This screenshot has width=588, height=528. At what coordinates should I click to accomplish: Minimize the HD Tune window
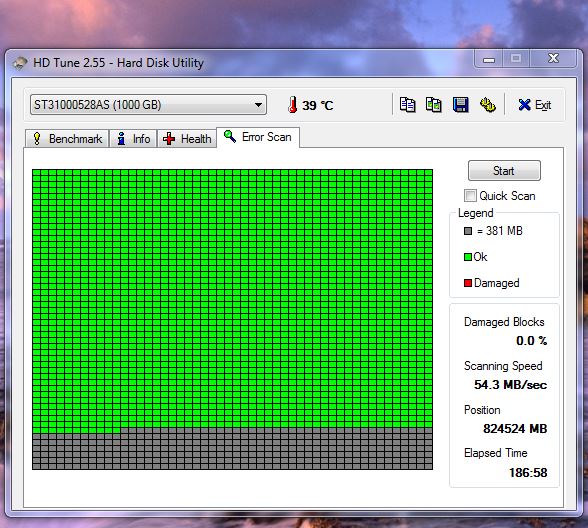[489, 60]
